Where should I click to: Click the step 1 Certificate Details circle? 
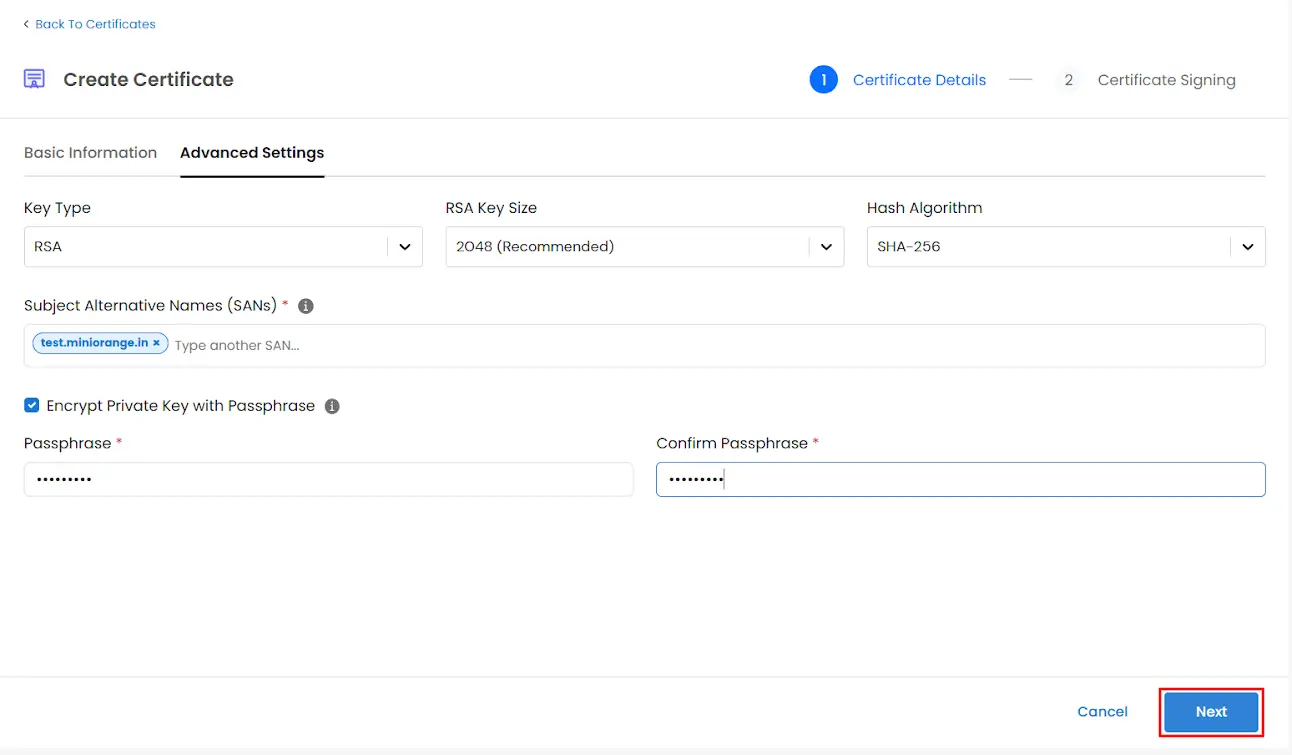click(823, 79)
